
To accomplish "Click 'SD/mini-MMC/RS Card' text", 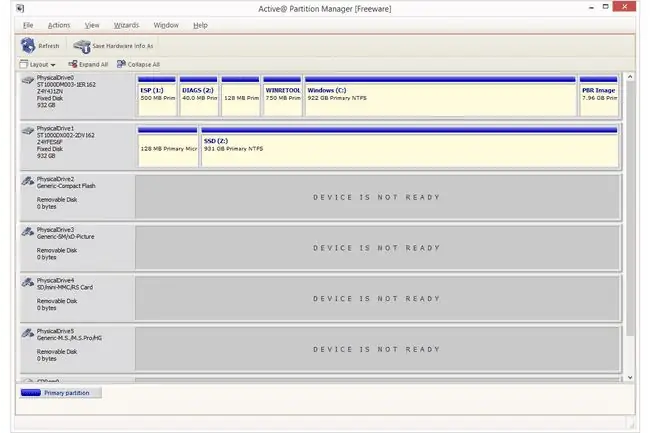I will [65, 287].
